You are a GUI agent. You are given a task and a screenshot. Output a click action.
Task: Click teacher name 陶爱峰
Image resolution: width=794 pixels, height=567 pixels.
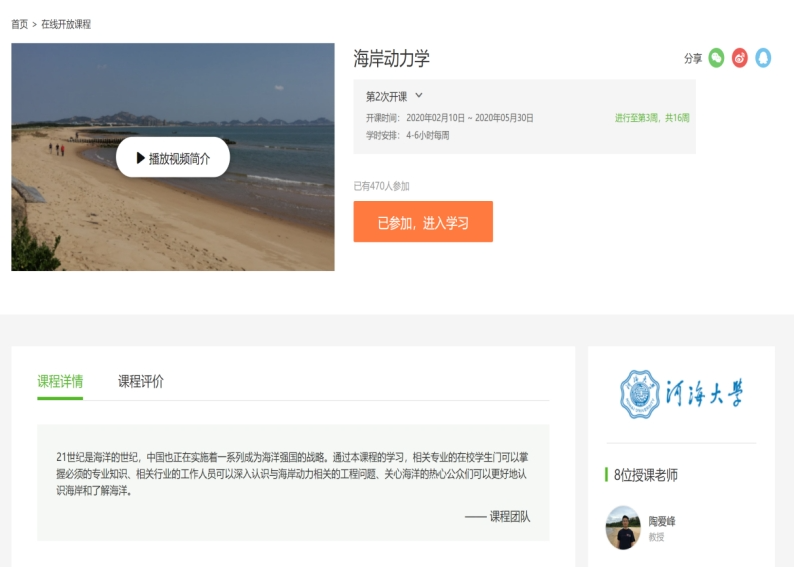pyautogui.click(x=662, y=521)
